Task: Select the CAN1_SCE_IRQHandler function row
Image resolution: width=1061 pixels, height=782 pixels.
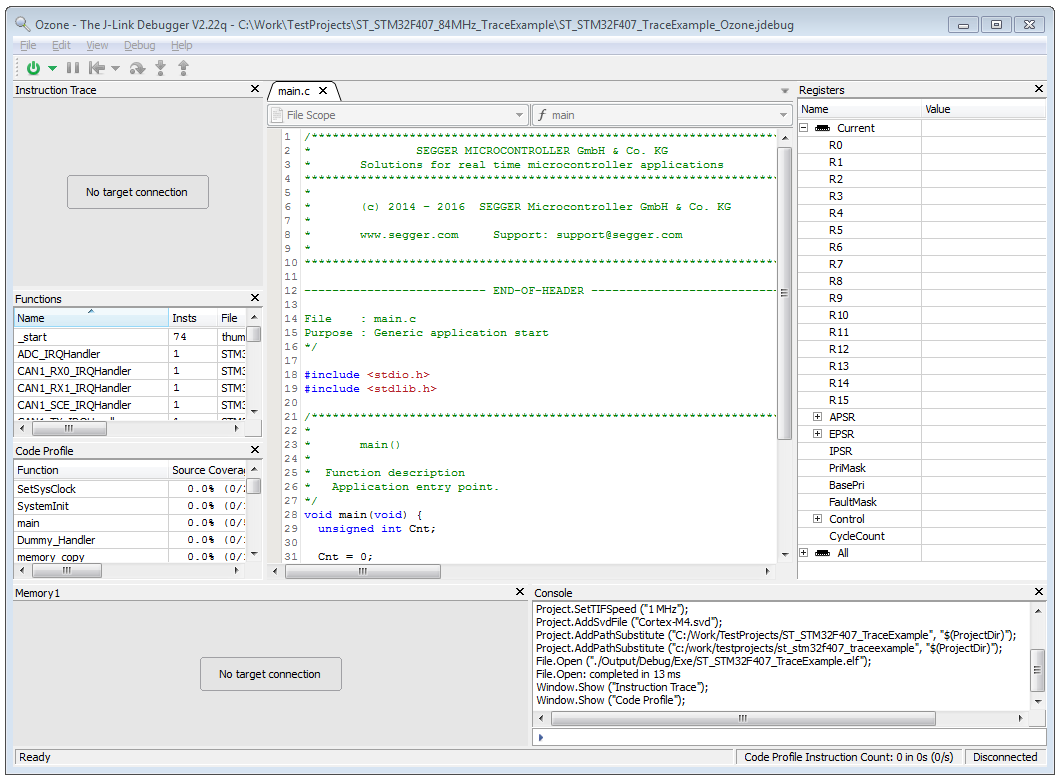Action: tap(129, 405)
